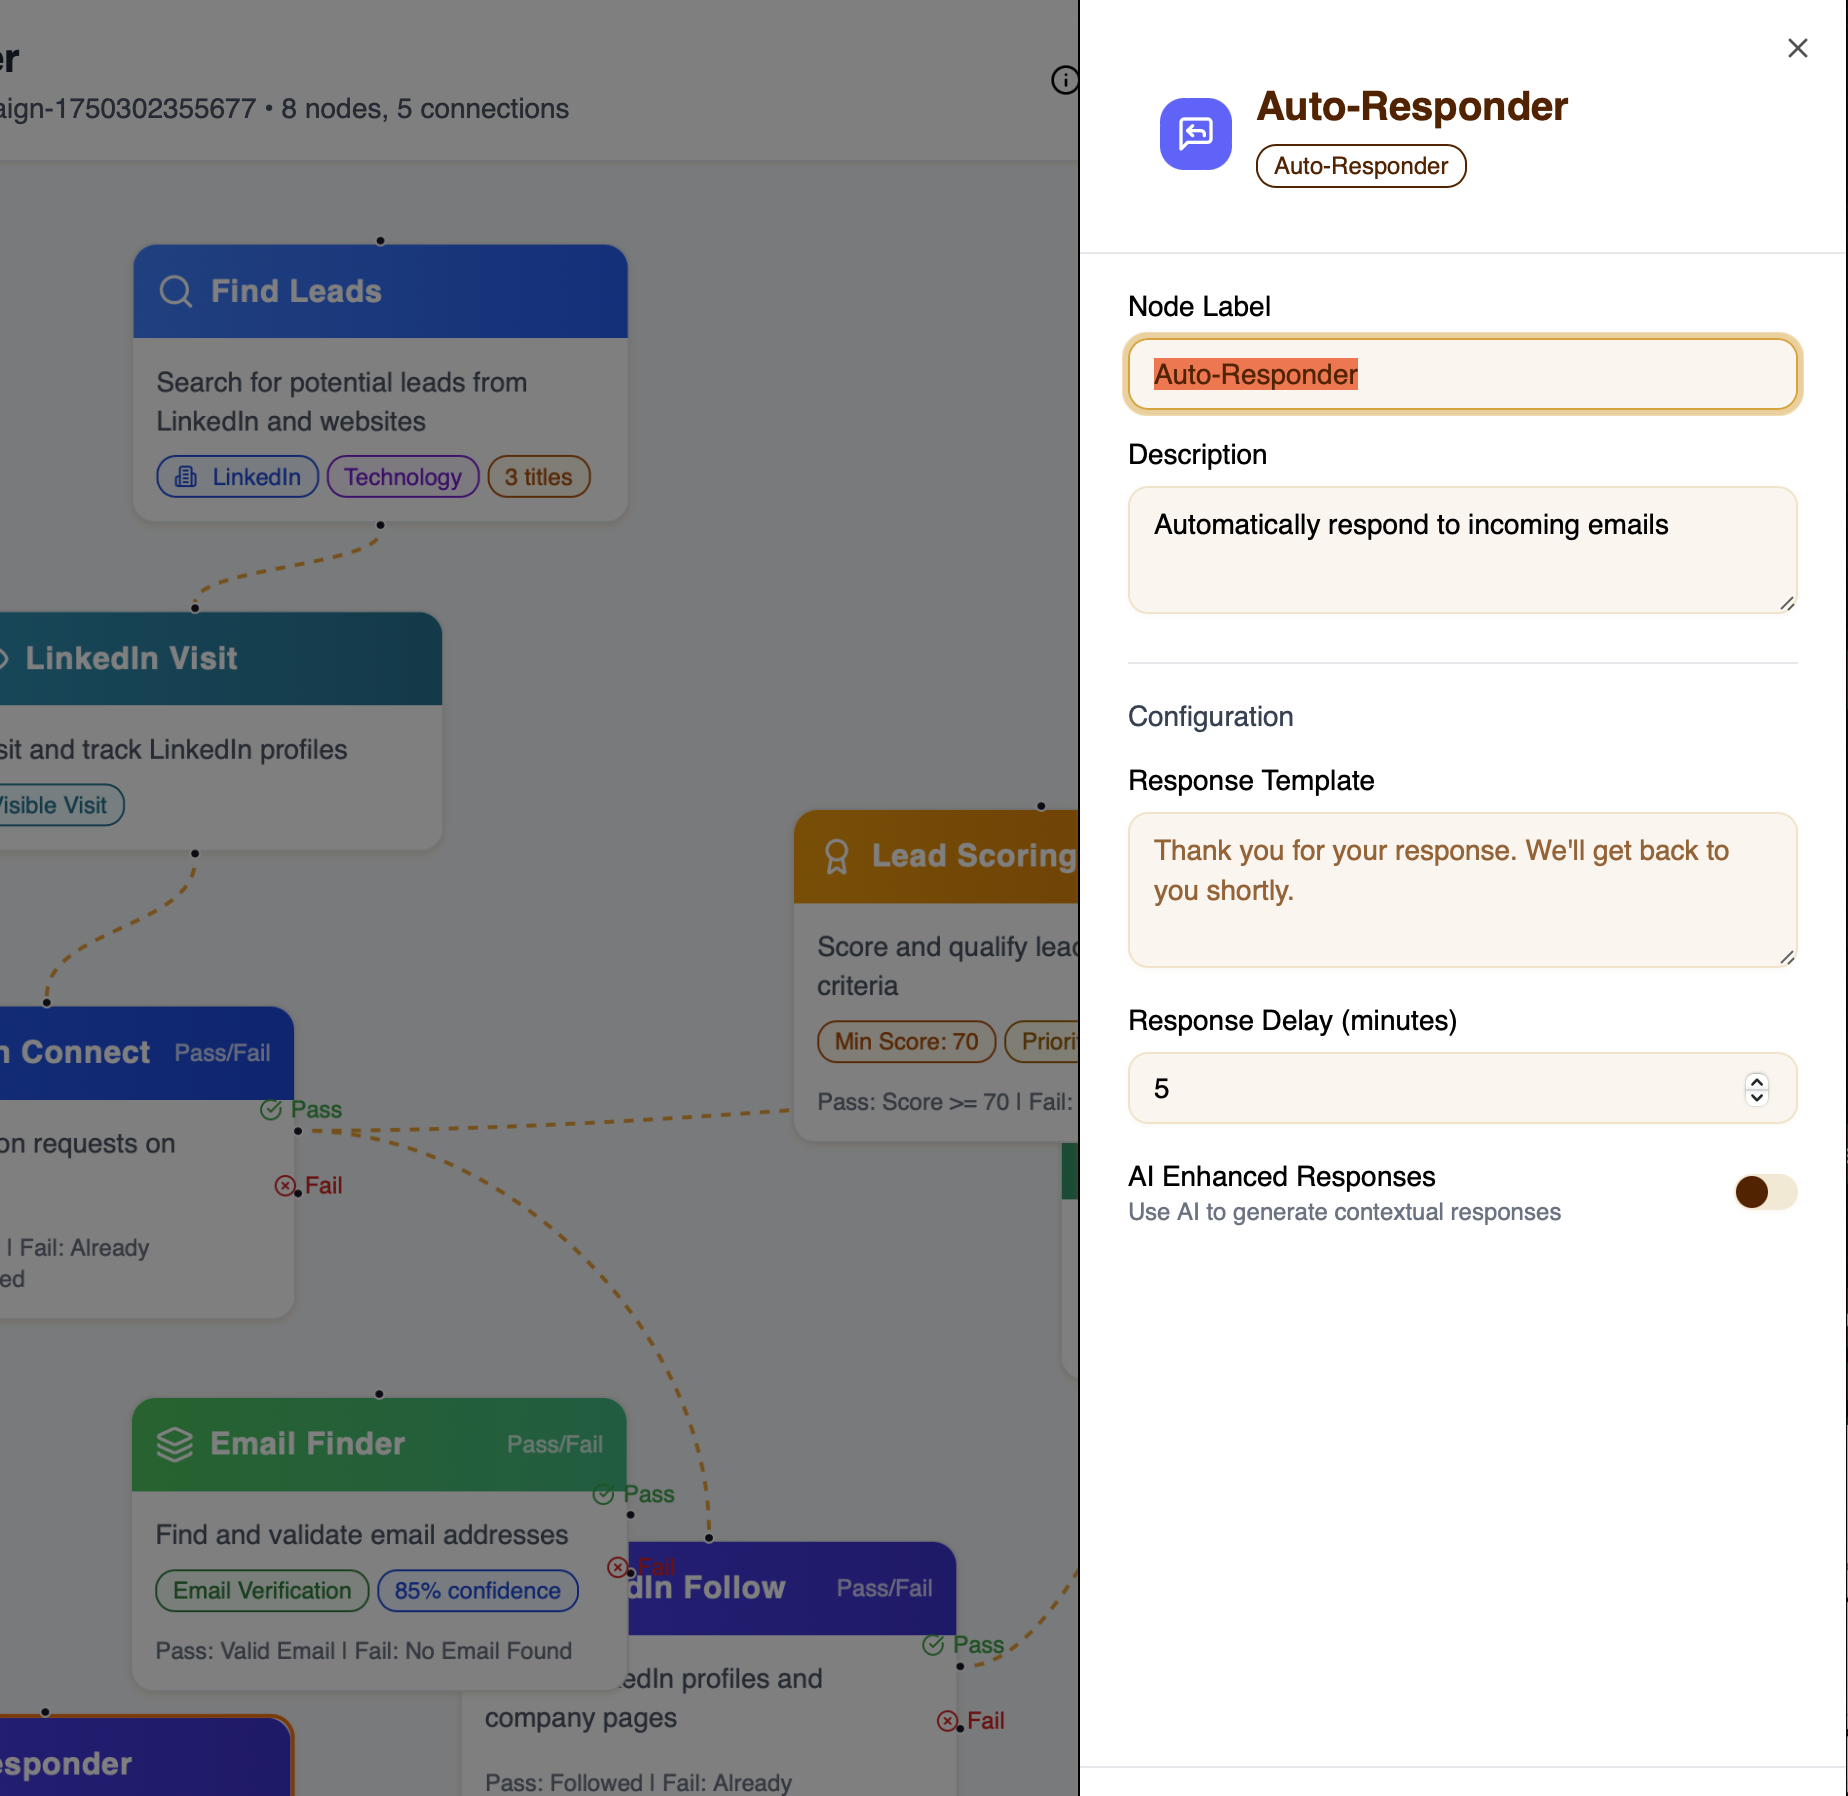This screenshot has height=1796, width=1848.
Task: Click the stacked layers icon on Email Finder node
Action: (175, 1443)
